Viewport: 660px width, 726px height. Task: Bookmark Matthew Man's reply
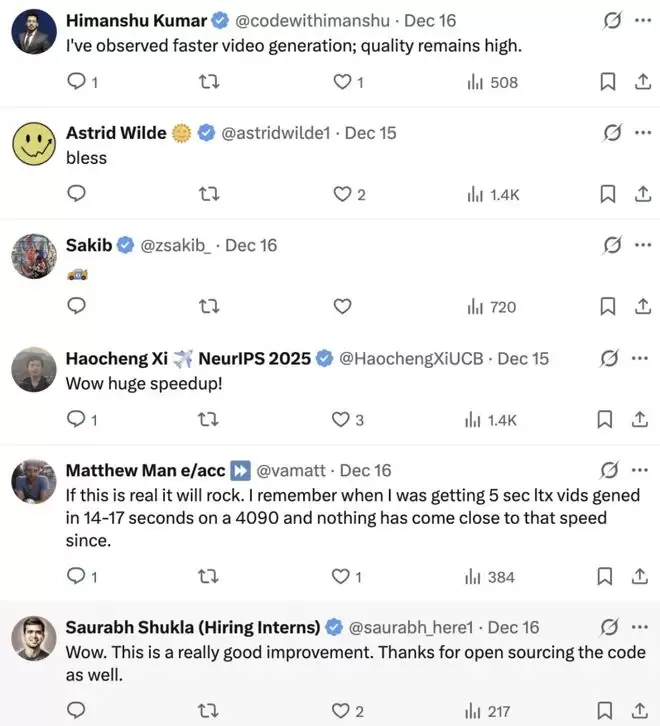pos(606,576)
